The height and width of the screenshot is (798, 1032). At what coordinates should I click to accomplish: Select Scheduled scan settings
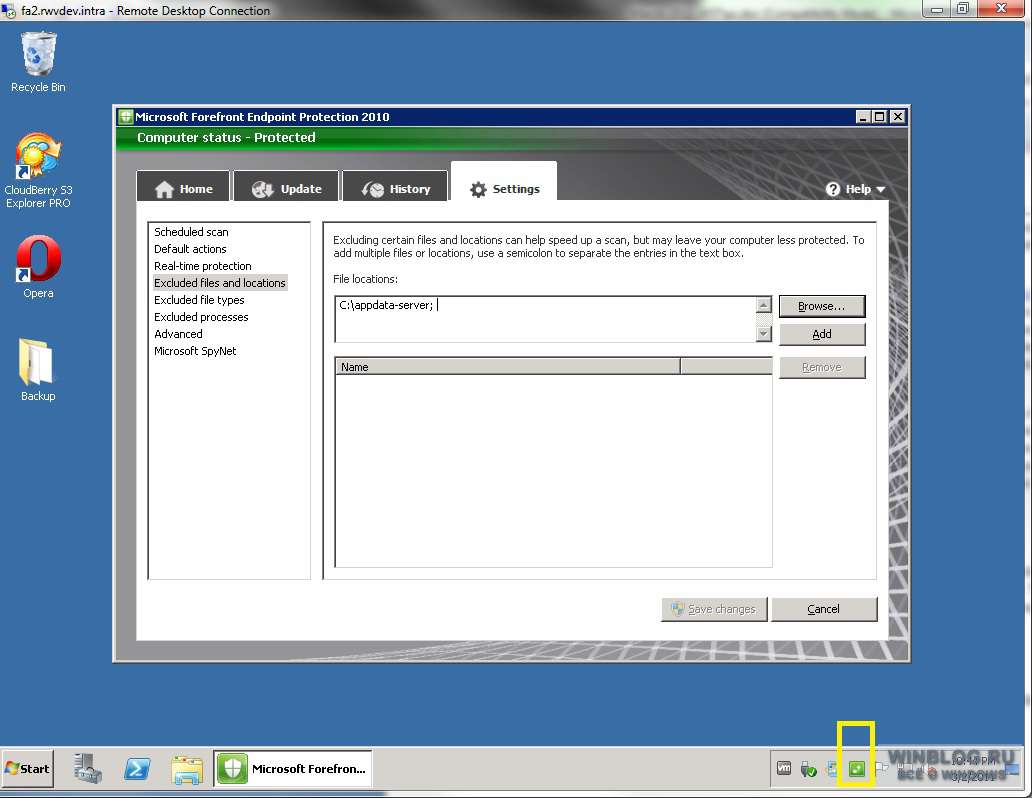pyautogui.click(x=191, y=232)
